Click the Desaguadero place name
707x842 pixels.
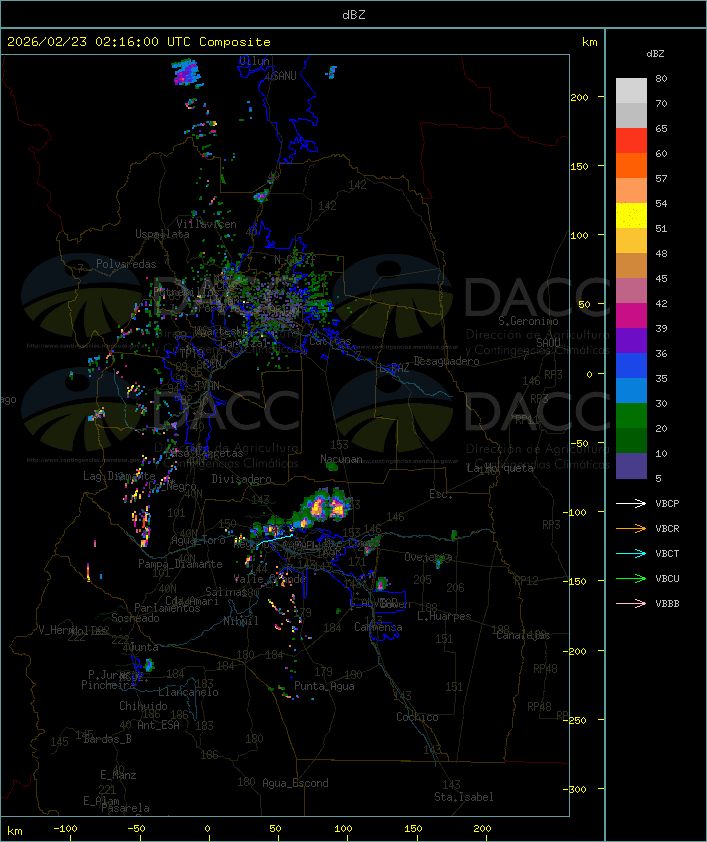[447, 361]
